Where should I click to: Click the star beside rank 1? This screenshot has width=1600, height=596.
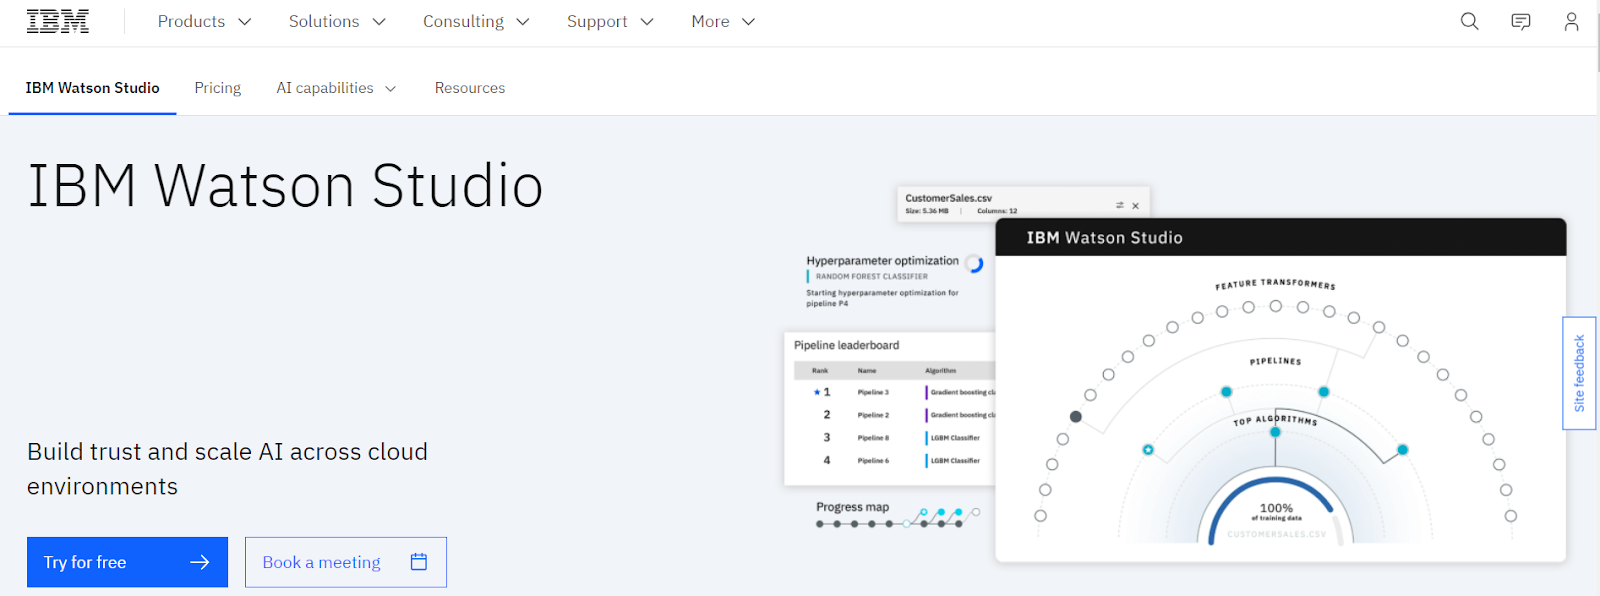click(x=817, y=392)
